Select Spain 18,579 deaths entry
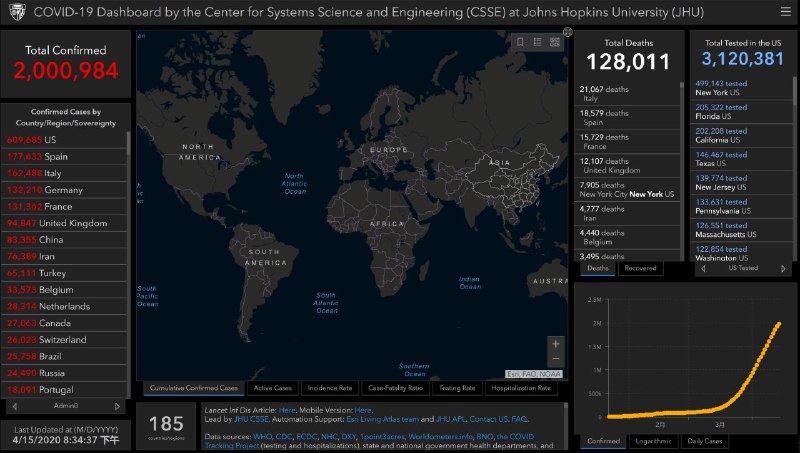The width and height of the screenshot is (800, 453). coord(627,118)
